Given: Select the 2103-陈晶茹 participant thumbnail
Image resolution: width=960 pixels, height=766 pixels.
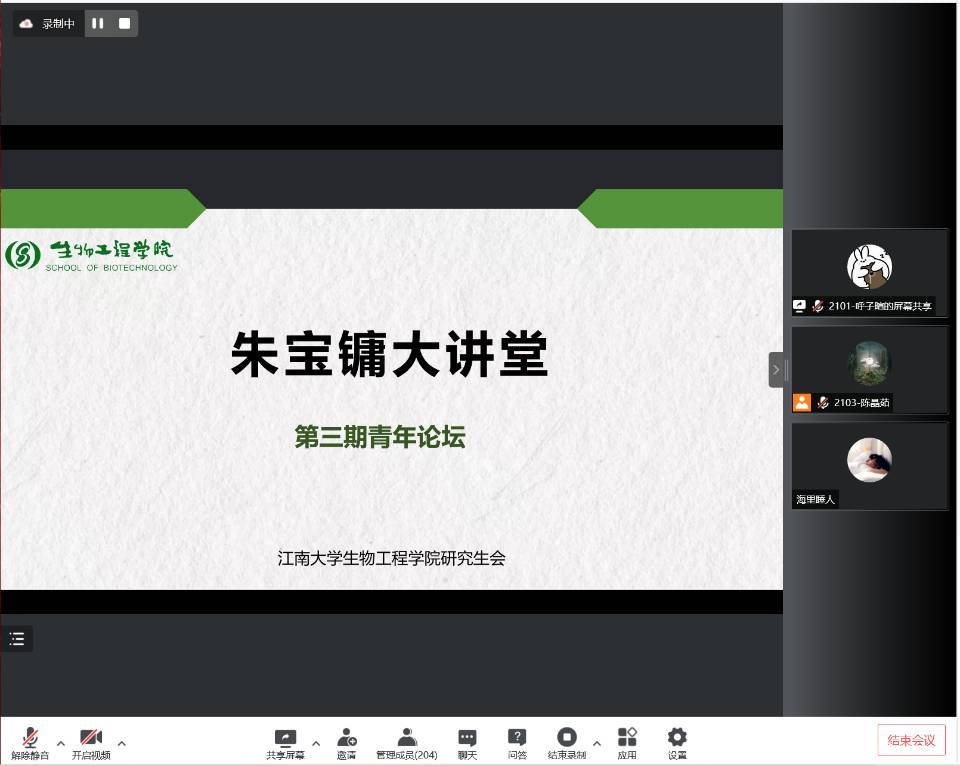Looking at the screenshot, I should (869, 369).
